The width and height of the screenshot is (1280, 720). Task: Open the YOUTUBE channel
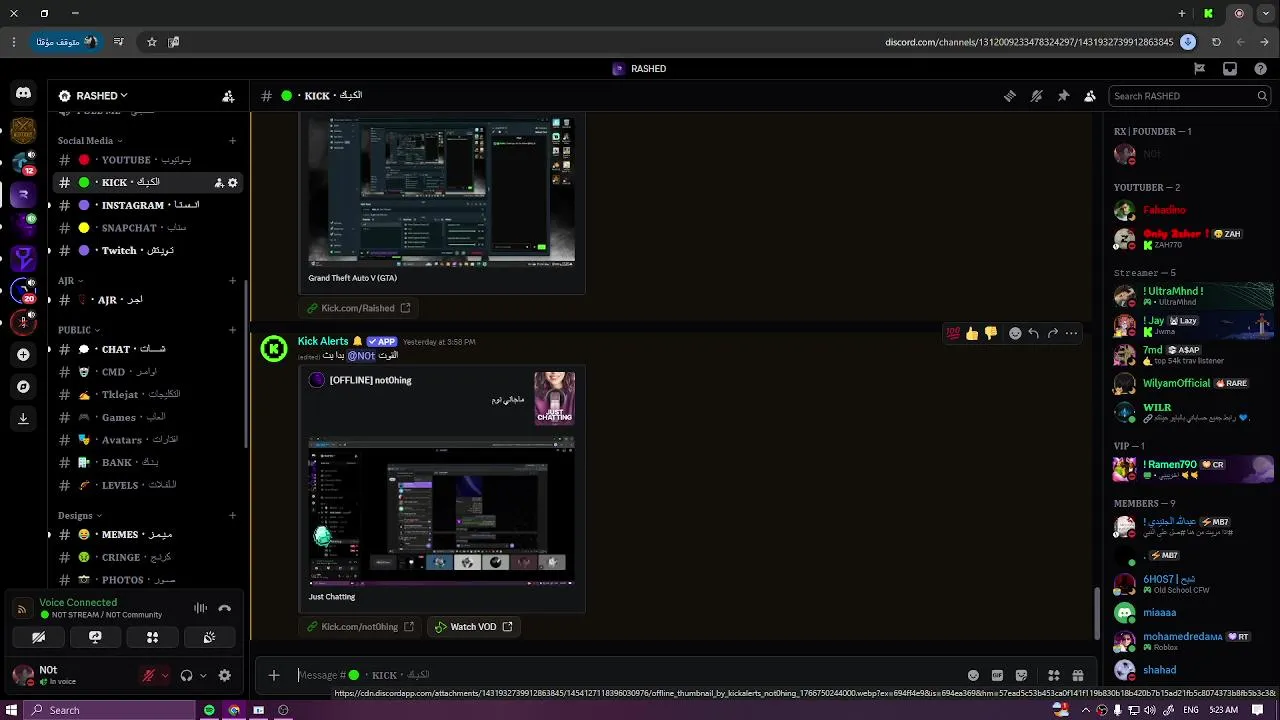[x=148, y=160]
